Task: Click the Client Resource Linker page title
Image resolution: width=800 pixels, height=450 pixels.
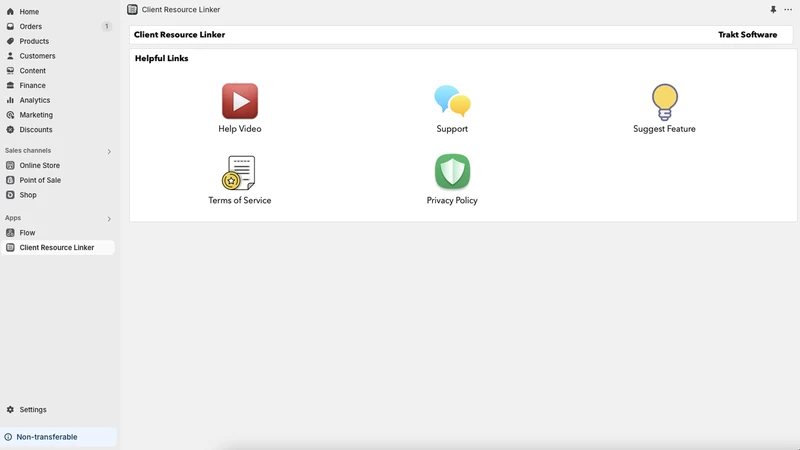Action: (x=179, y=35)
